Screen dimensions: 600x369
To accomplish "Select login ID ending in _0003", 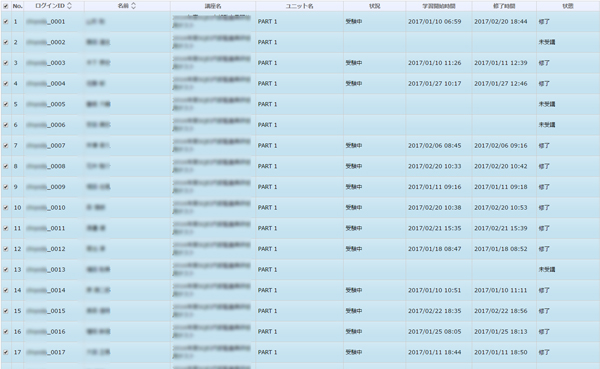I will point(46,63).
